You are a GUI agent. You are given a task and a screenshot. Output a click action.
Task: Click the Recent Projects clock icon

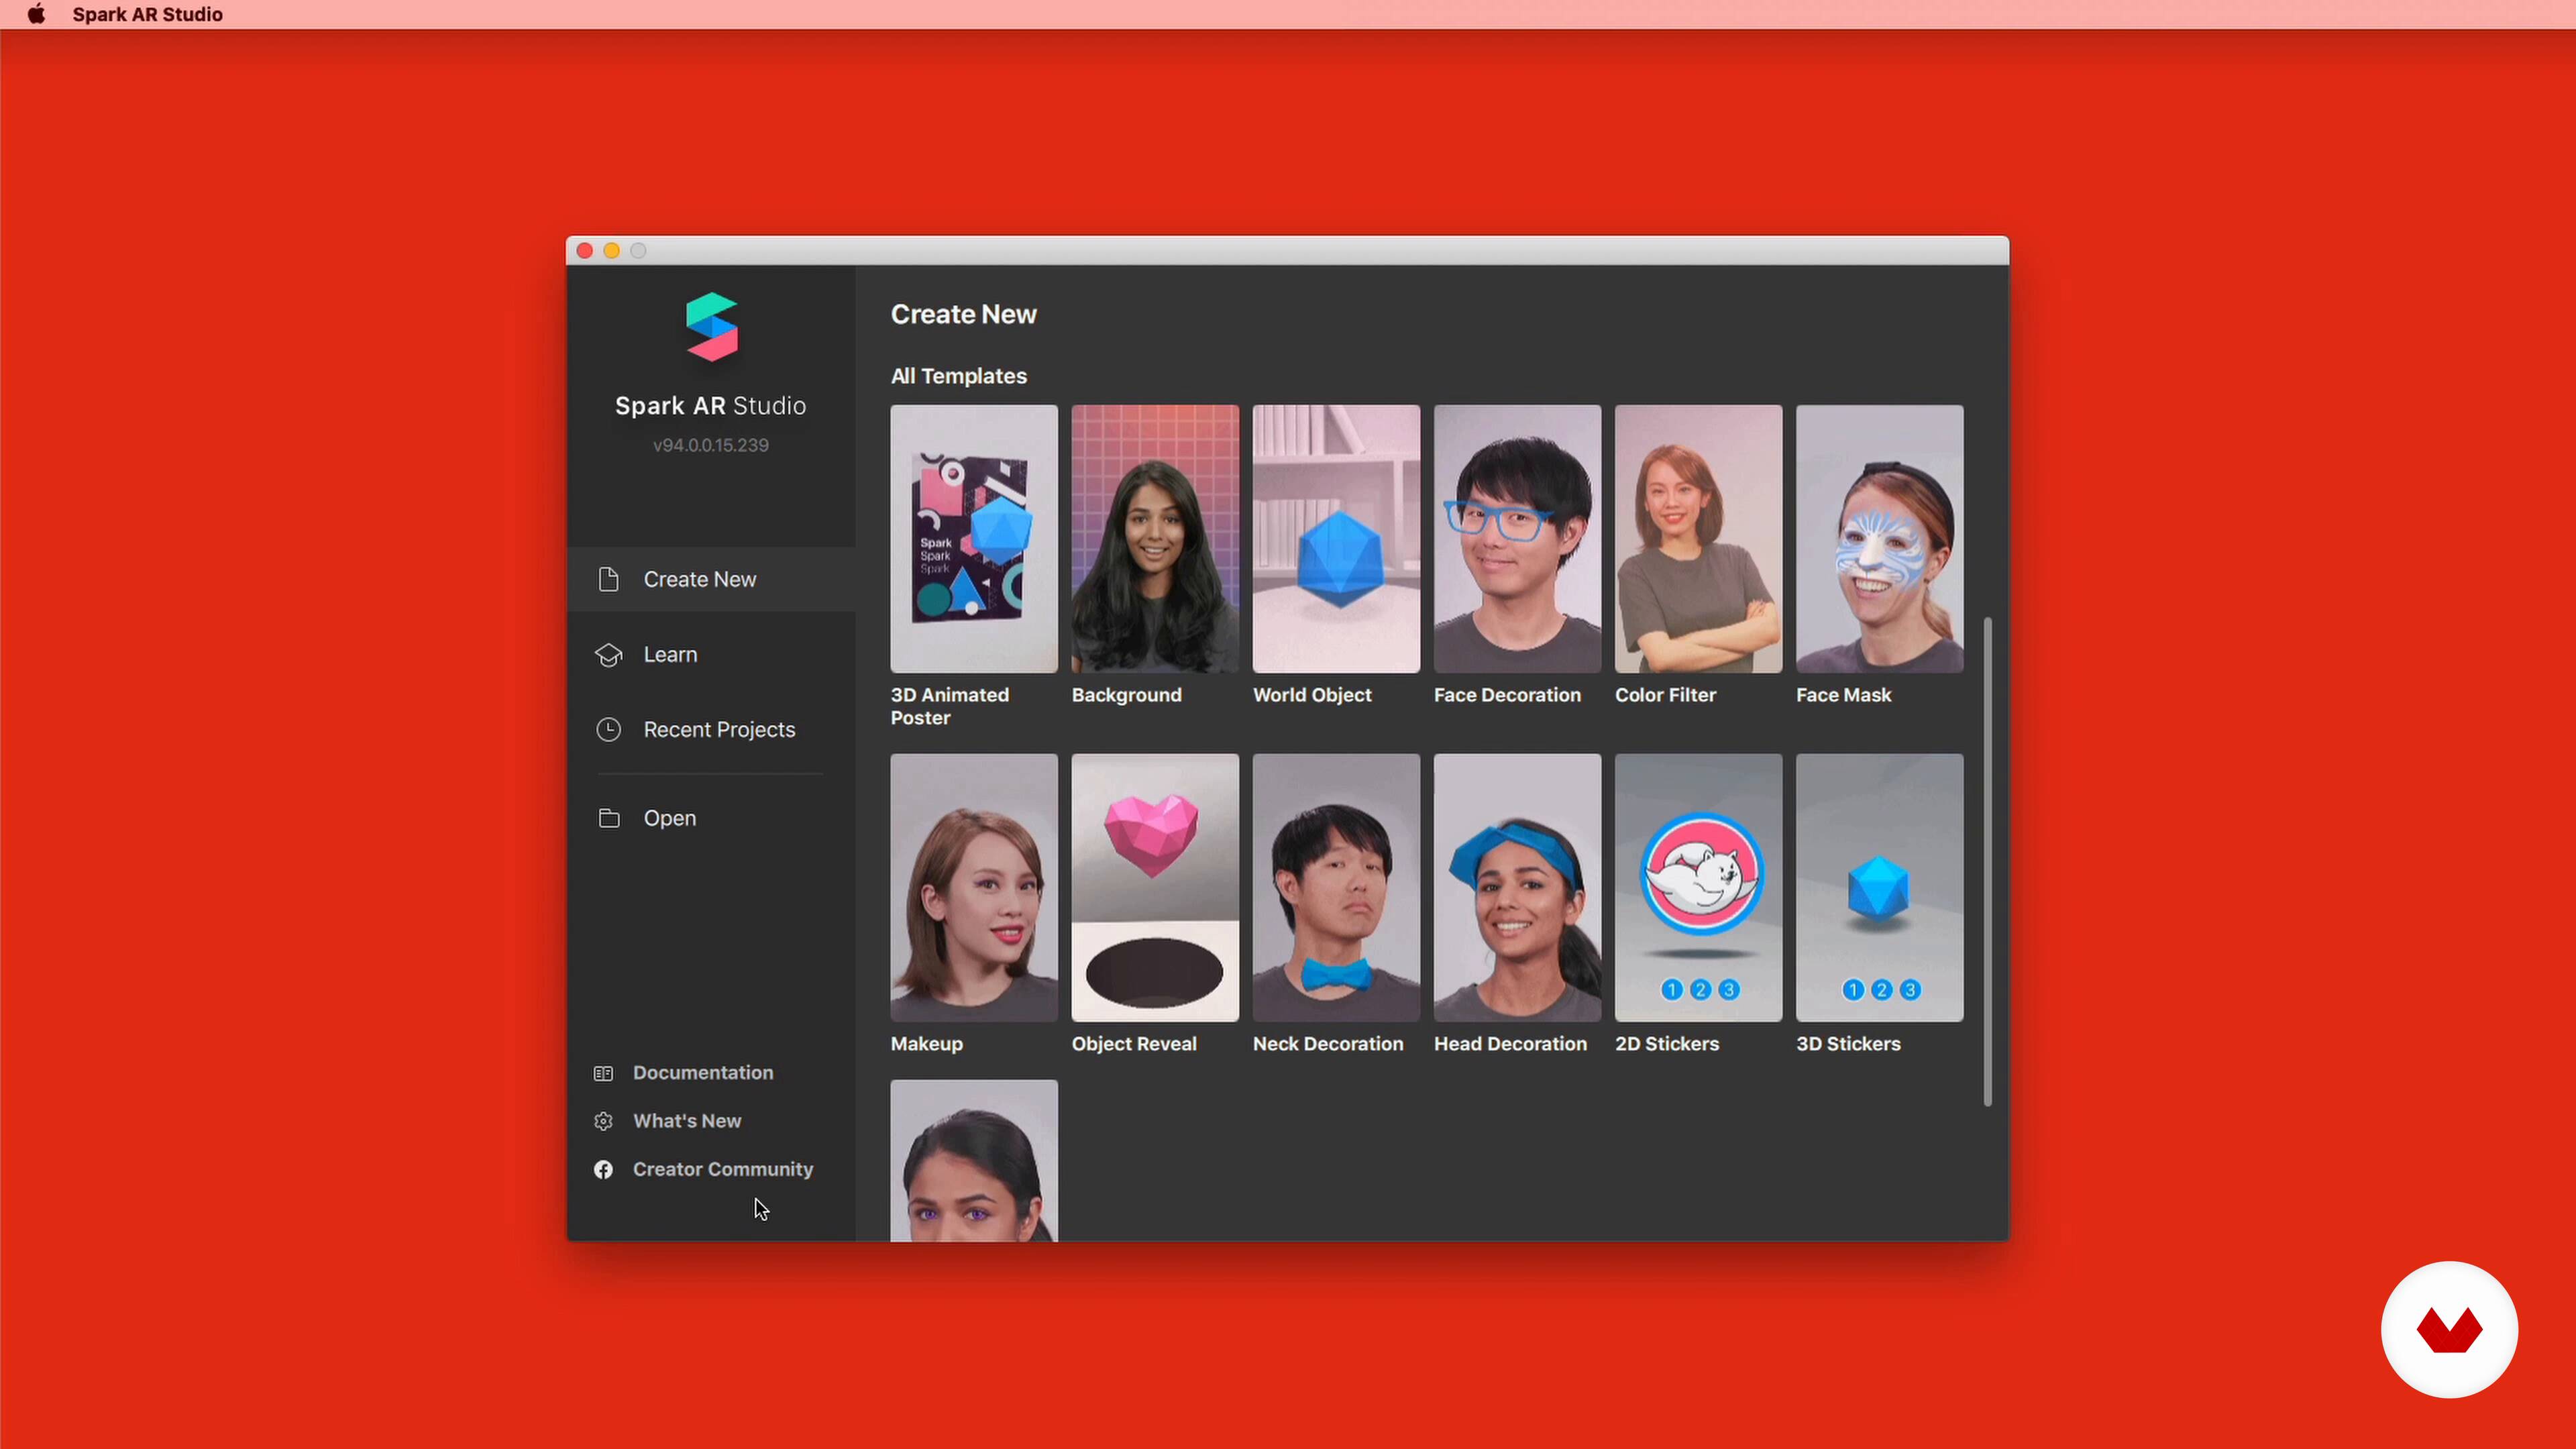point(608,730)
